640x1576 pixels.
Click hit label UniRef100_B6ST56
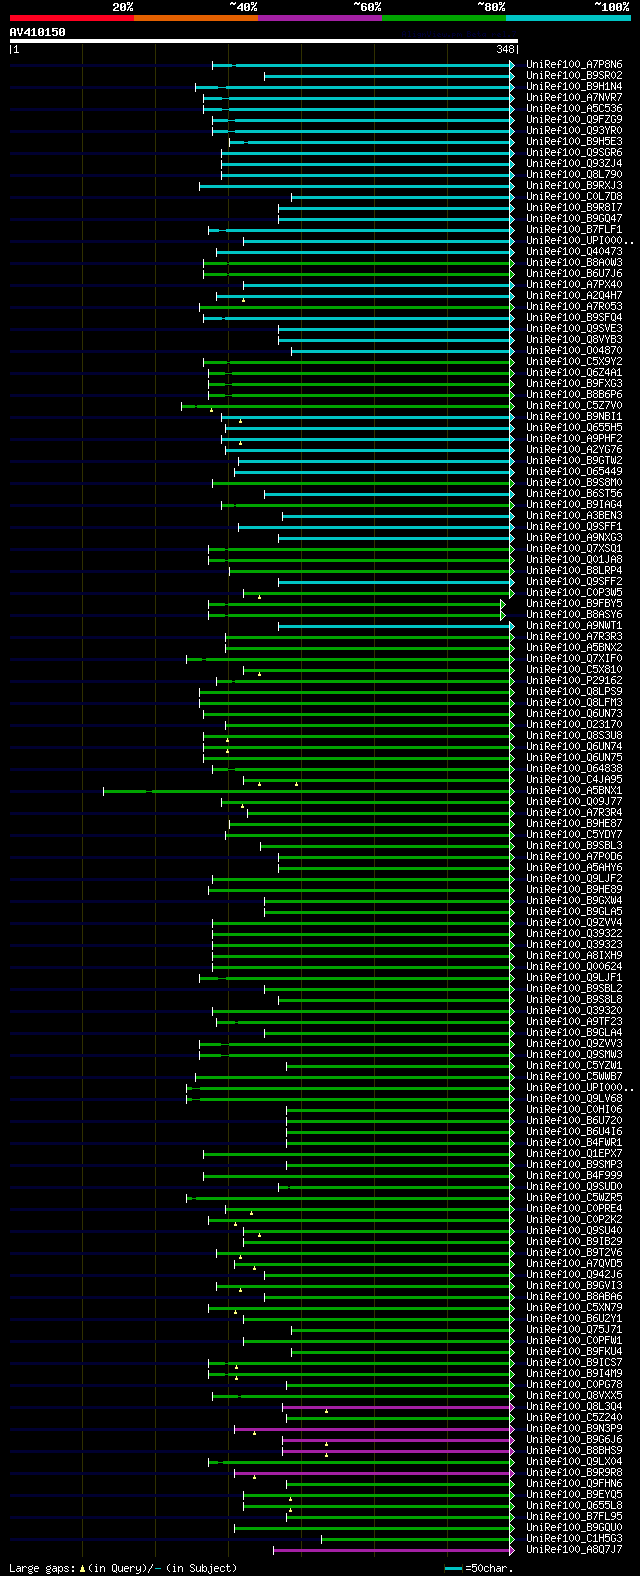(x=574, y=494)
